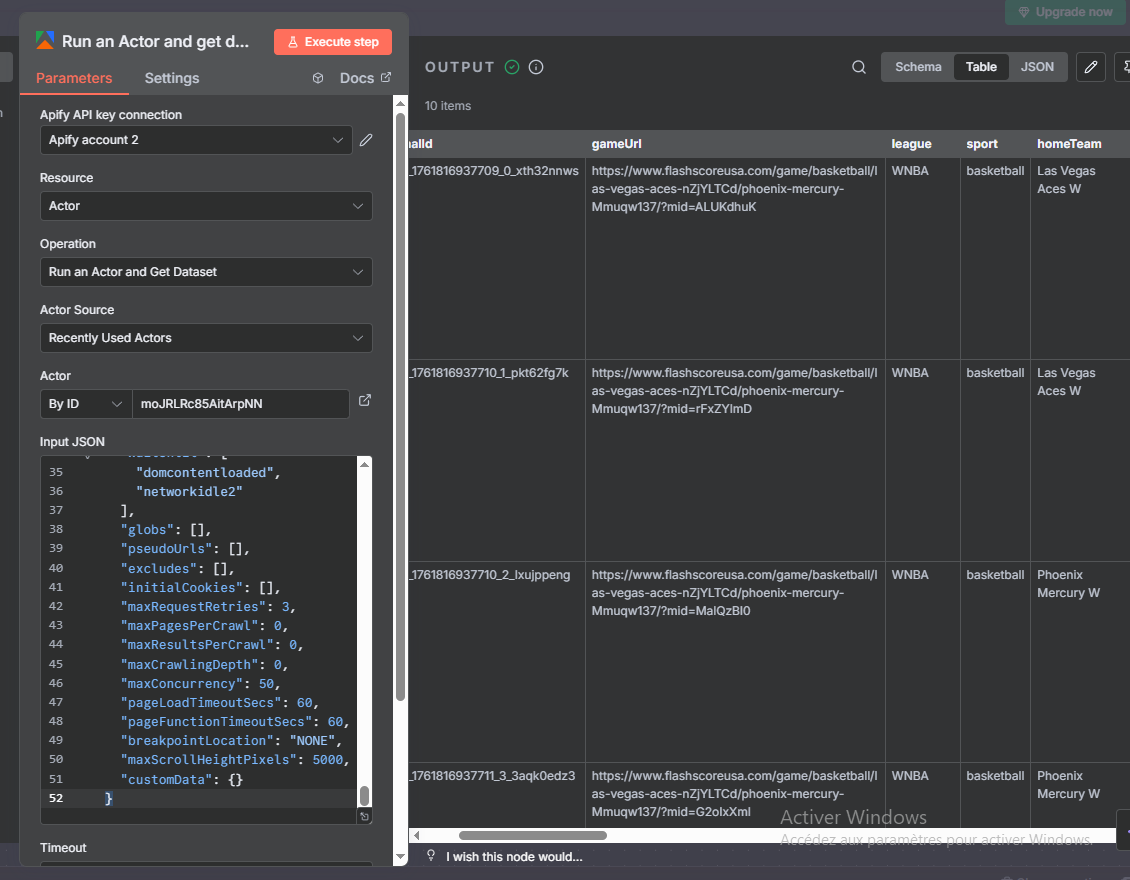
Task: Open the Apify account 2 credential dropdown
Action: 196,140
